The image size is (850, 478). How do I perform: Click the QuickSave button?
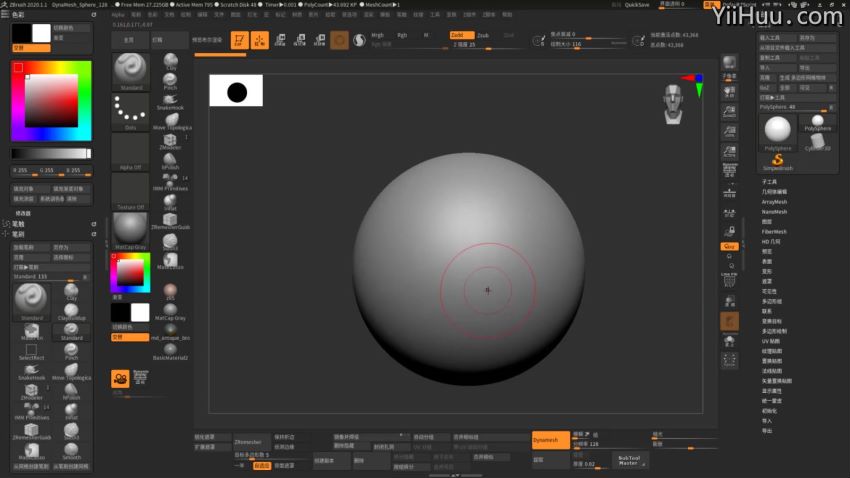(637, 5)
